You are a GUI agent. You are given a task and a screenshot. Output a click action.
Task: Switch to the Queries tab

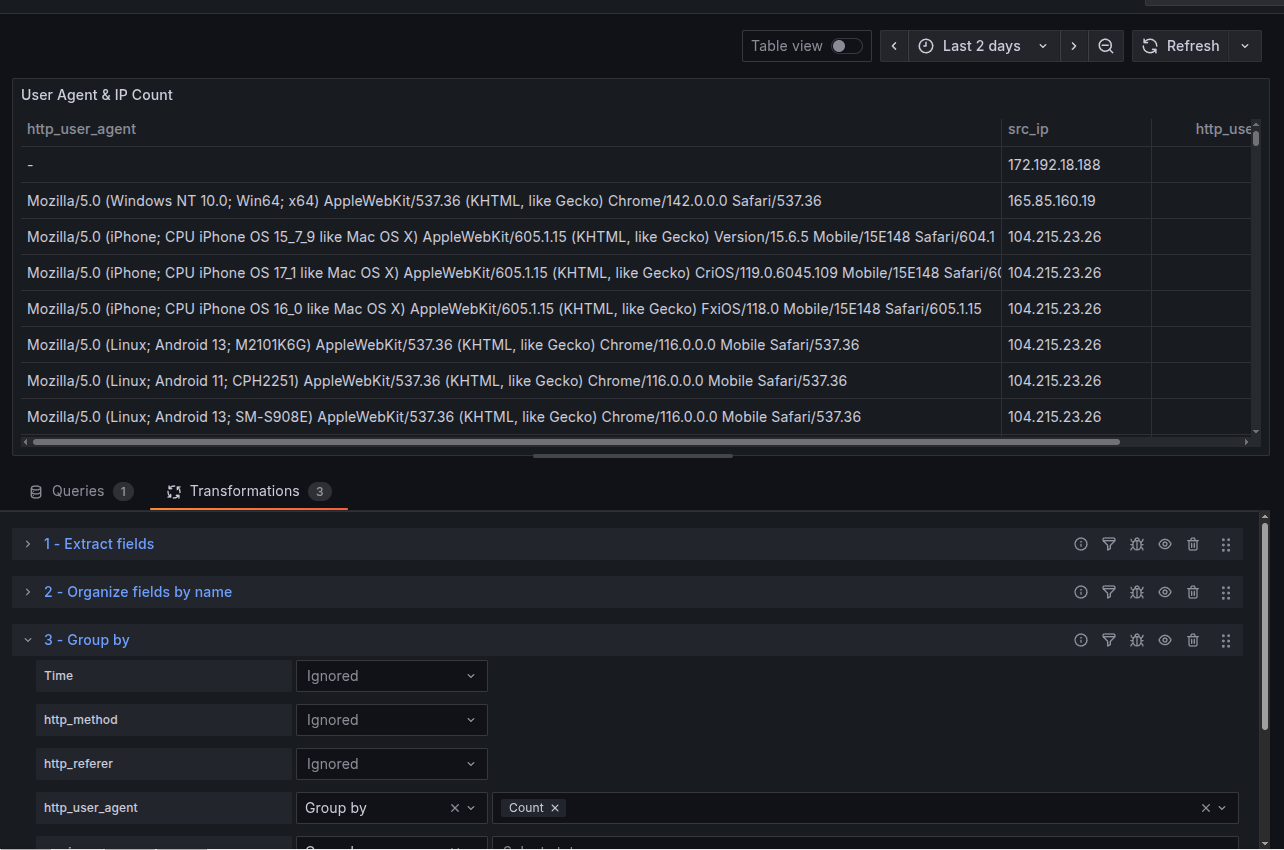pyautogui.click(x=79, y=491)
